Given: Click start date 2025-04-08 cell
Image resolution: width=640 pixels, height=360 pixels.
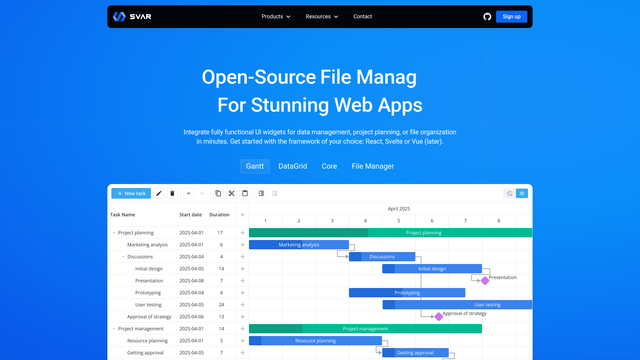Looking at the screenshot, I should coord(191,281).
